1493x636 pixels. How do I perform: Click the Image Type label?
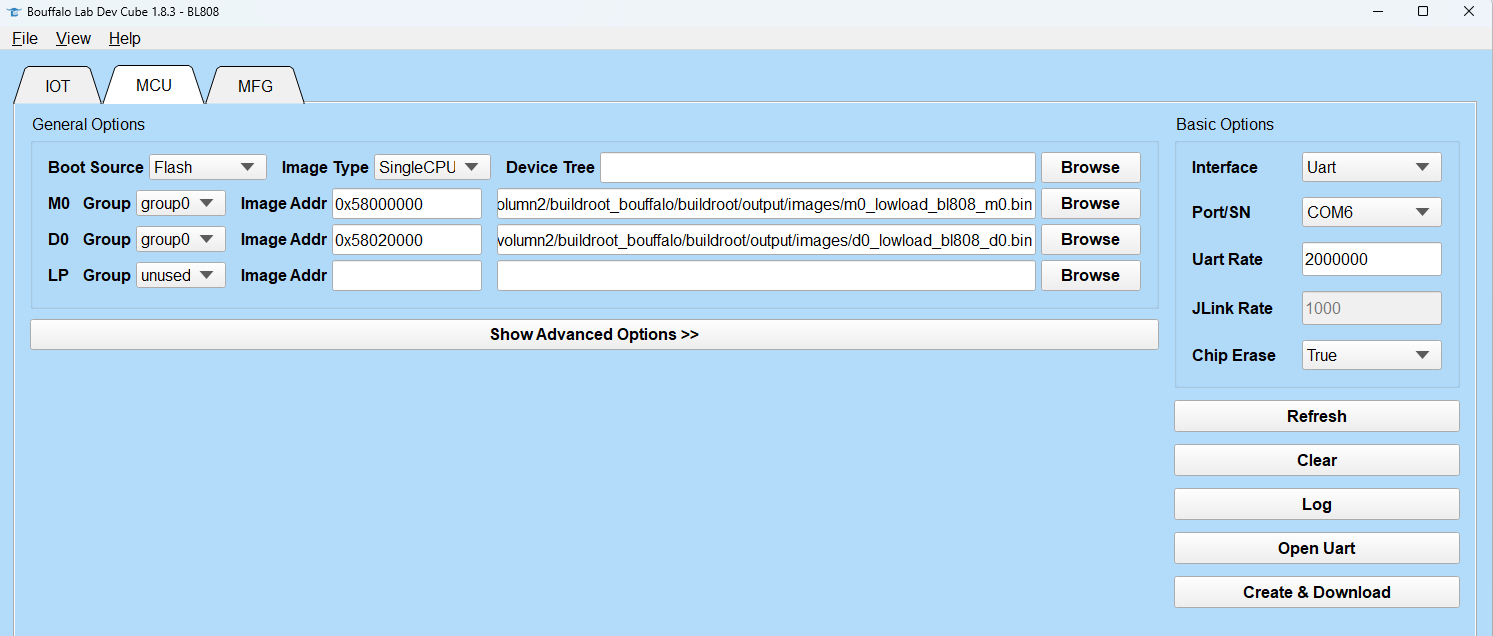point(325,167)
